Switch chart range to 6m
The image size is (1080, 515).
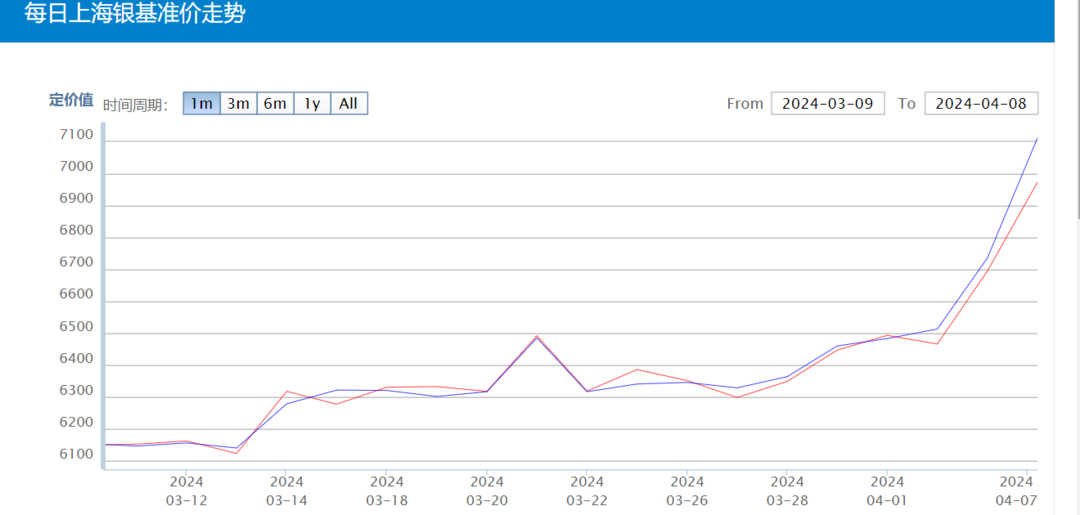(275, 103)
